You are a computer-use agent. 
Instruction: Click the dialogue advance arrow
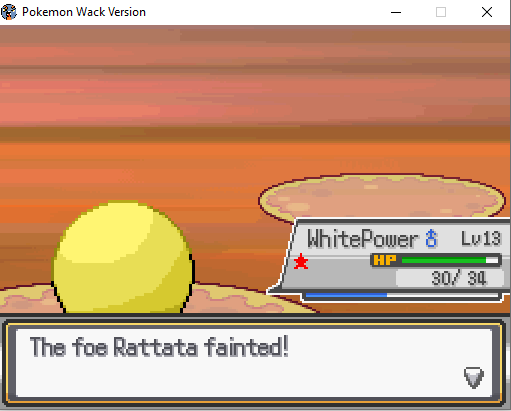[x=474, y=378]
